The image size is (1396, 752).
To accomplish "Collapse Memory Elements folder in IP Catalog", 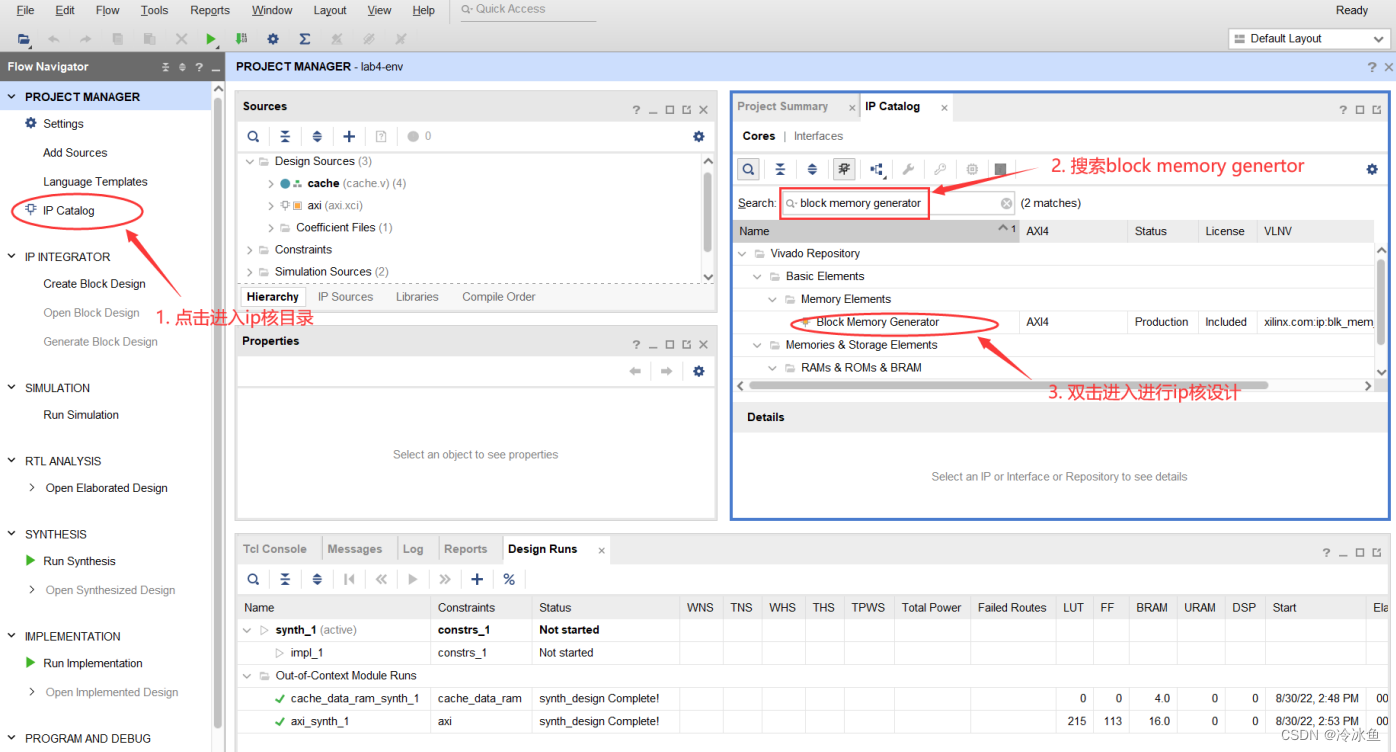I will tap(772, 299).
